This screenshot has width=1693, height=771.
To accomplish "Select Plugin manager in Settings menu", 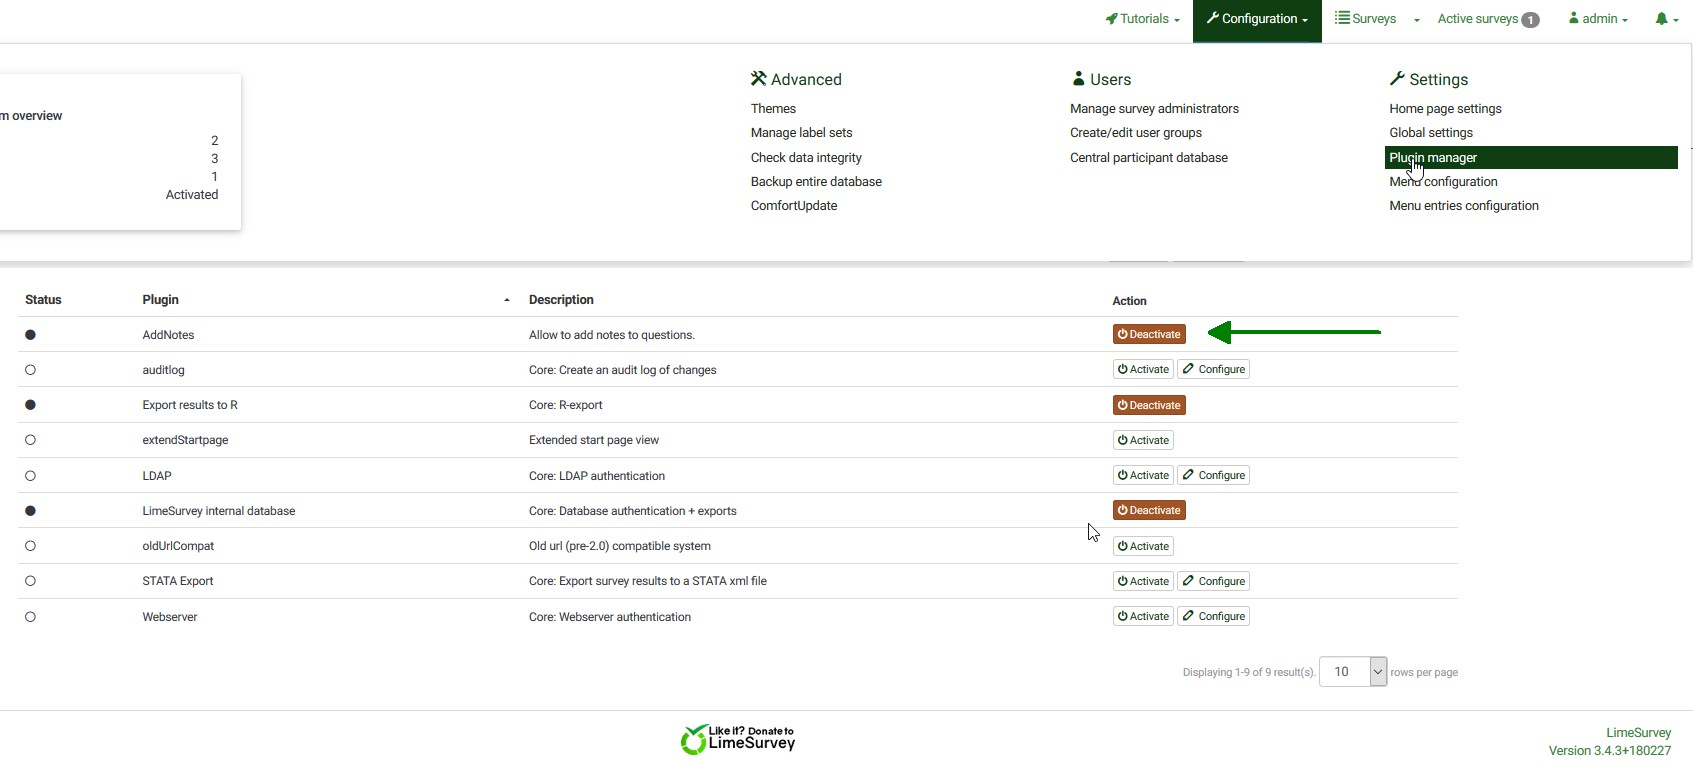I will (x=1432, y=158).
